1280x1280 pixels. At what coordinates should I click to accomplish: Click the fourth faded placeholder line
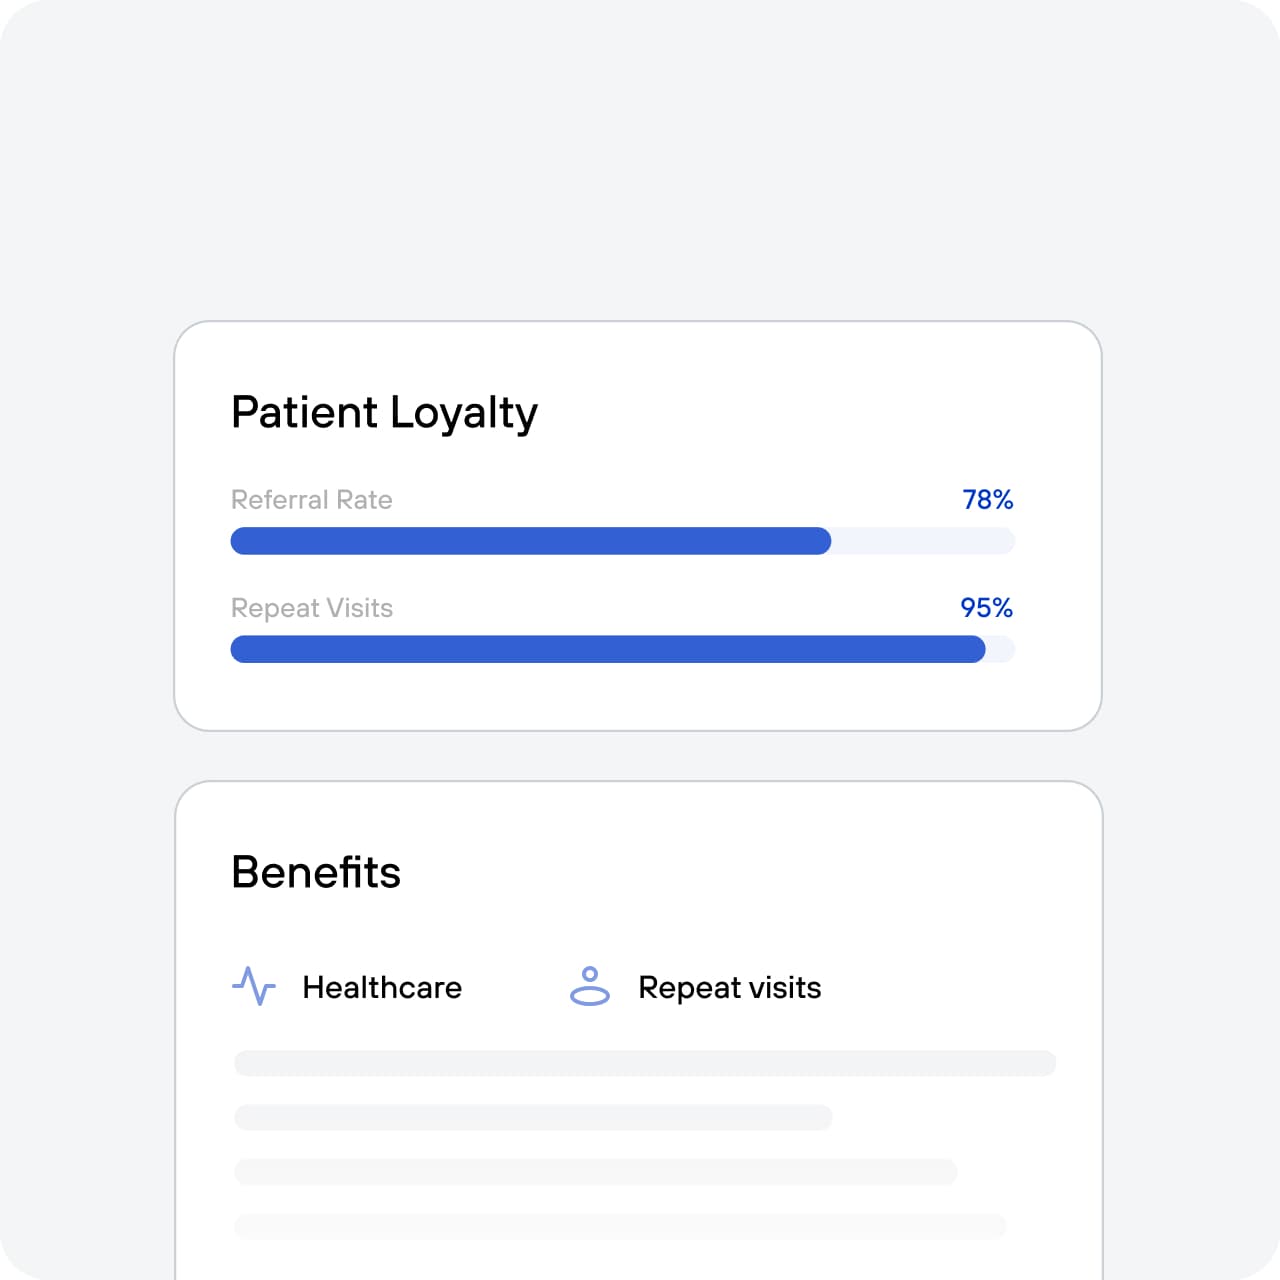point(620,1226)
